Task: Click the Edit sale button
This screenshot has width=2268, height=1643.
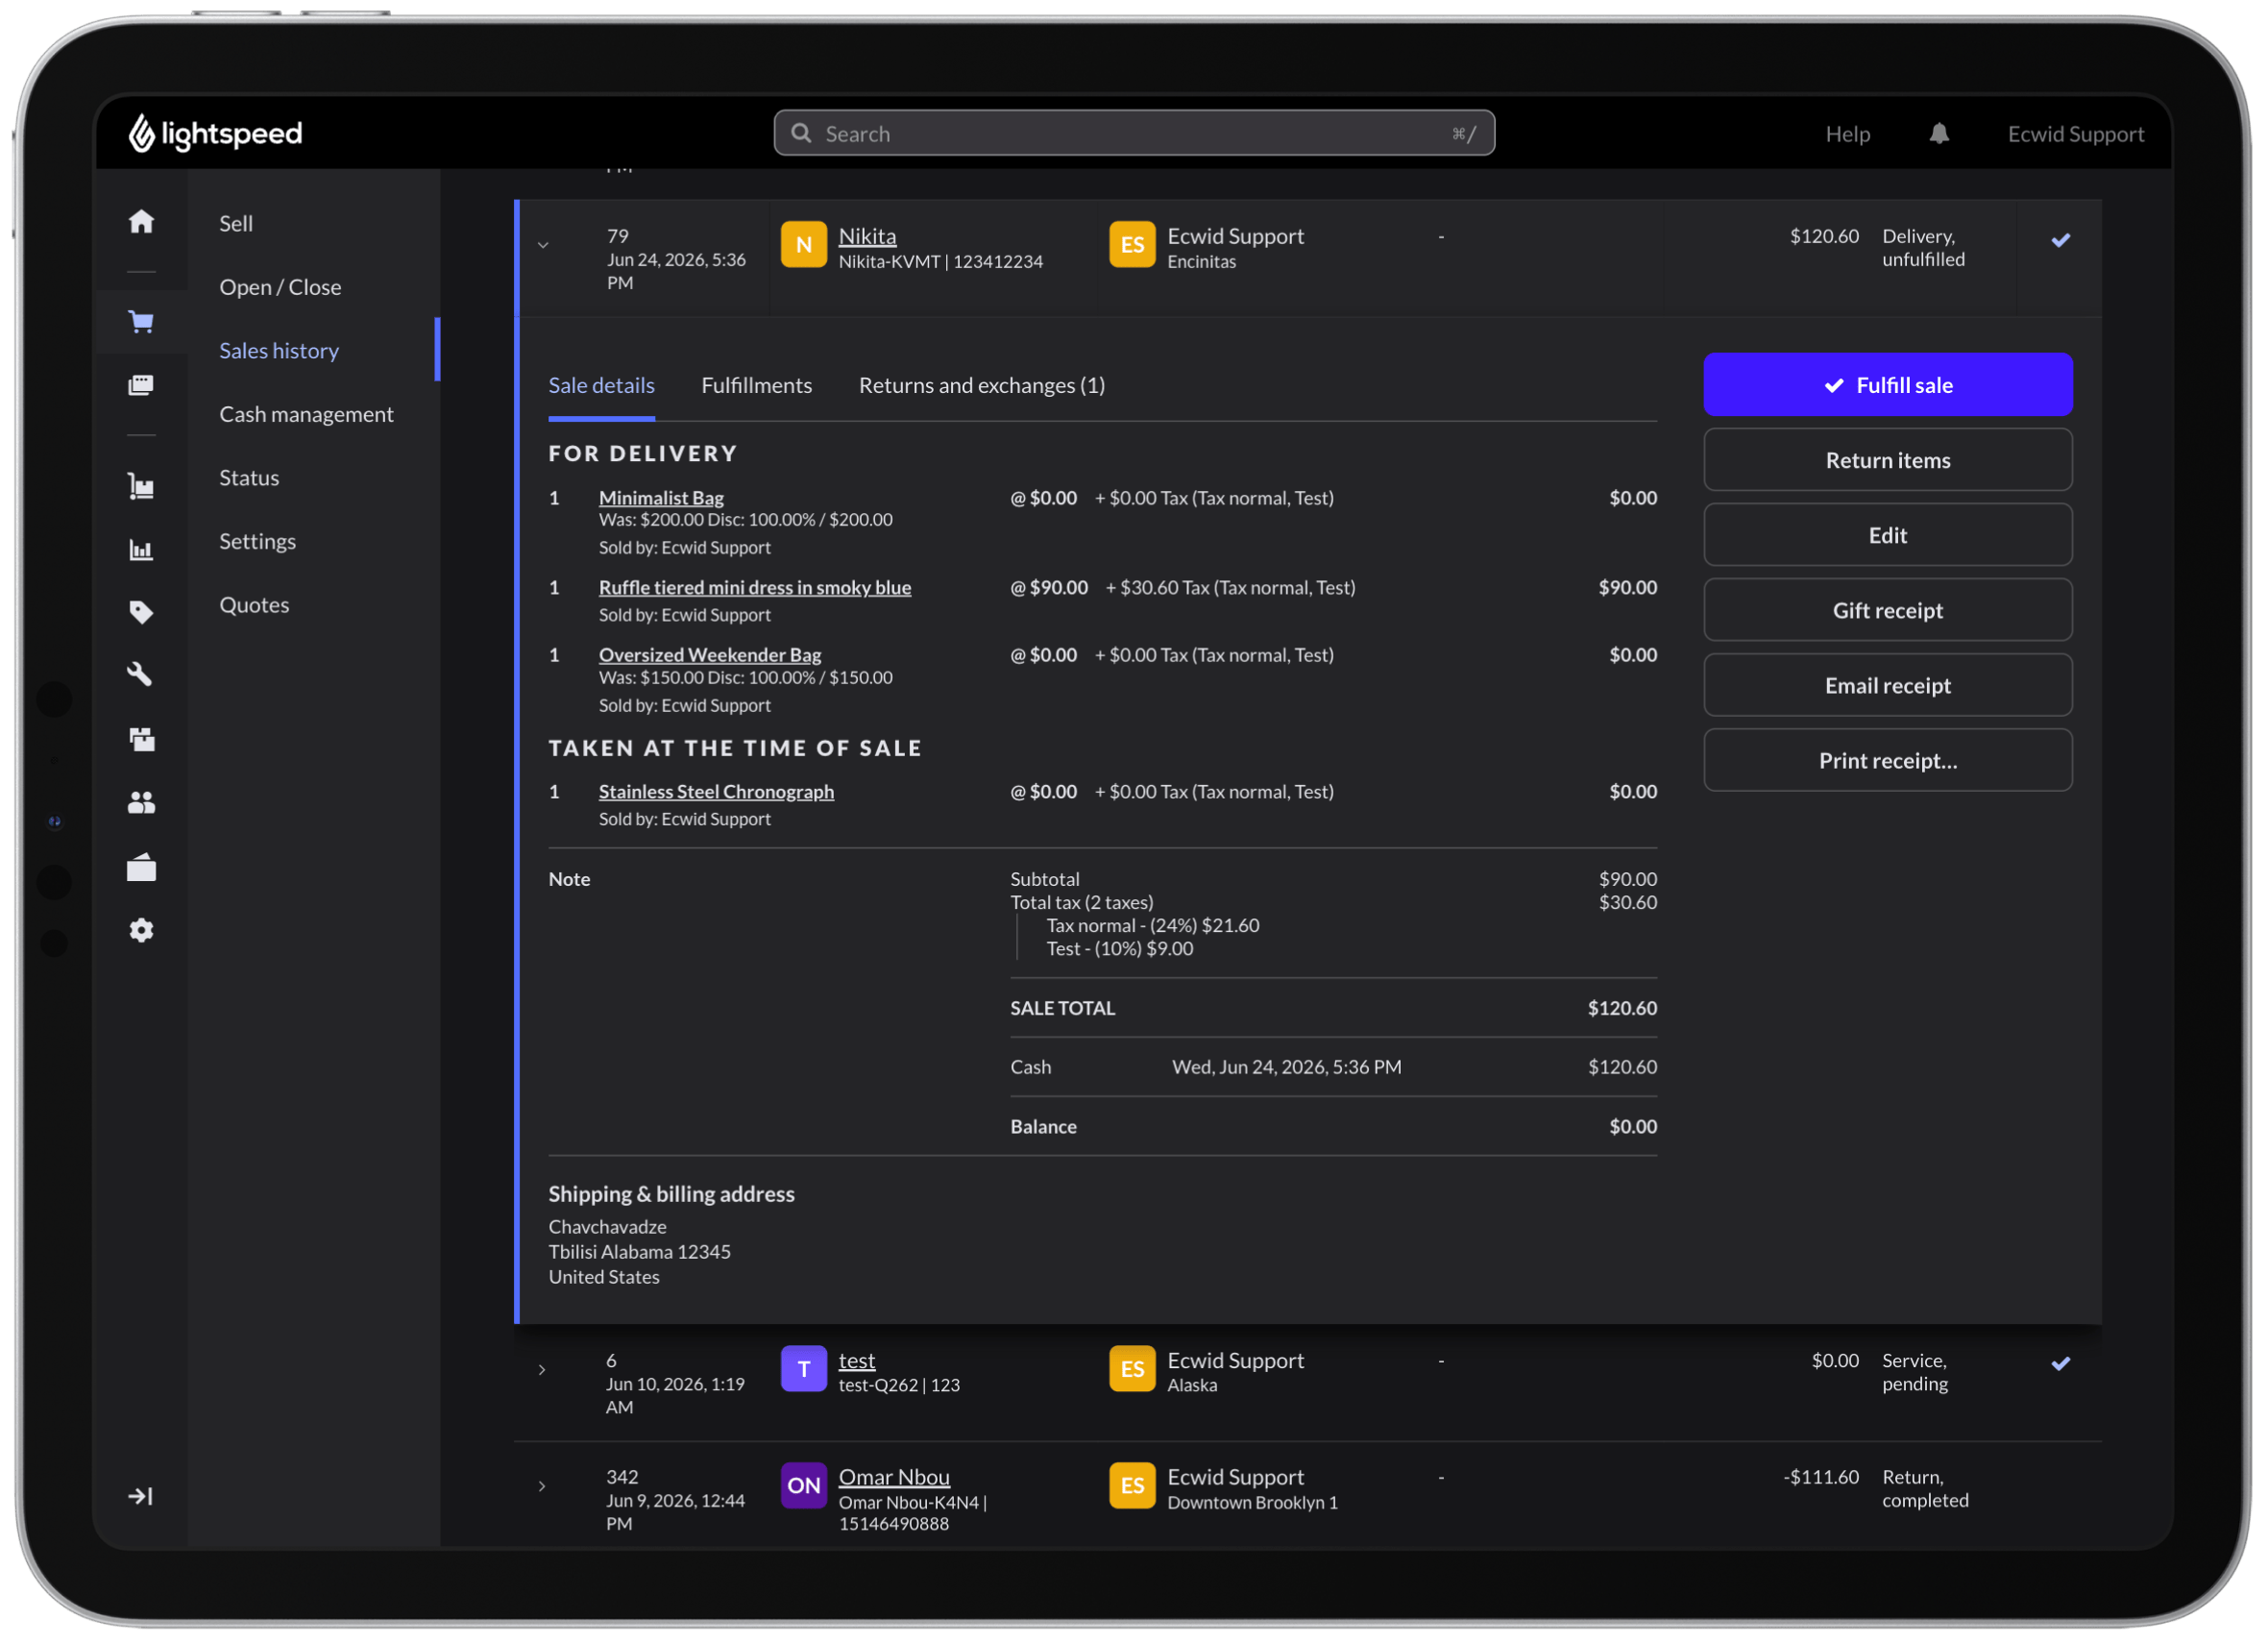Action: (1889, 535)
